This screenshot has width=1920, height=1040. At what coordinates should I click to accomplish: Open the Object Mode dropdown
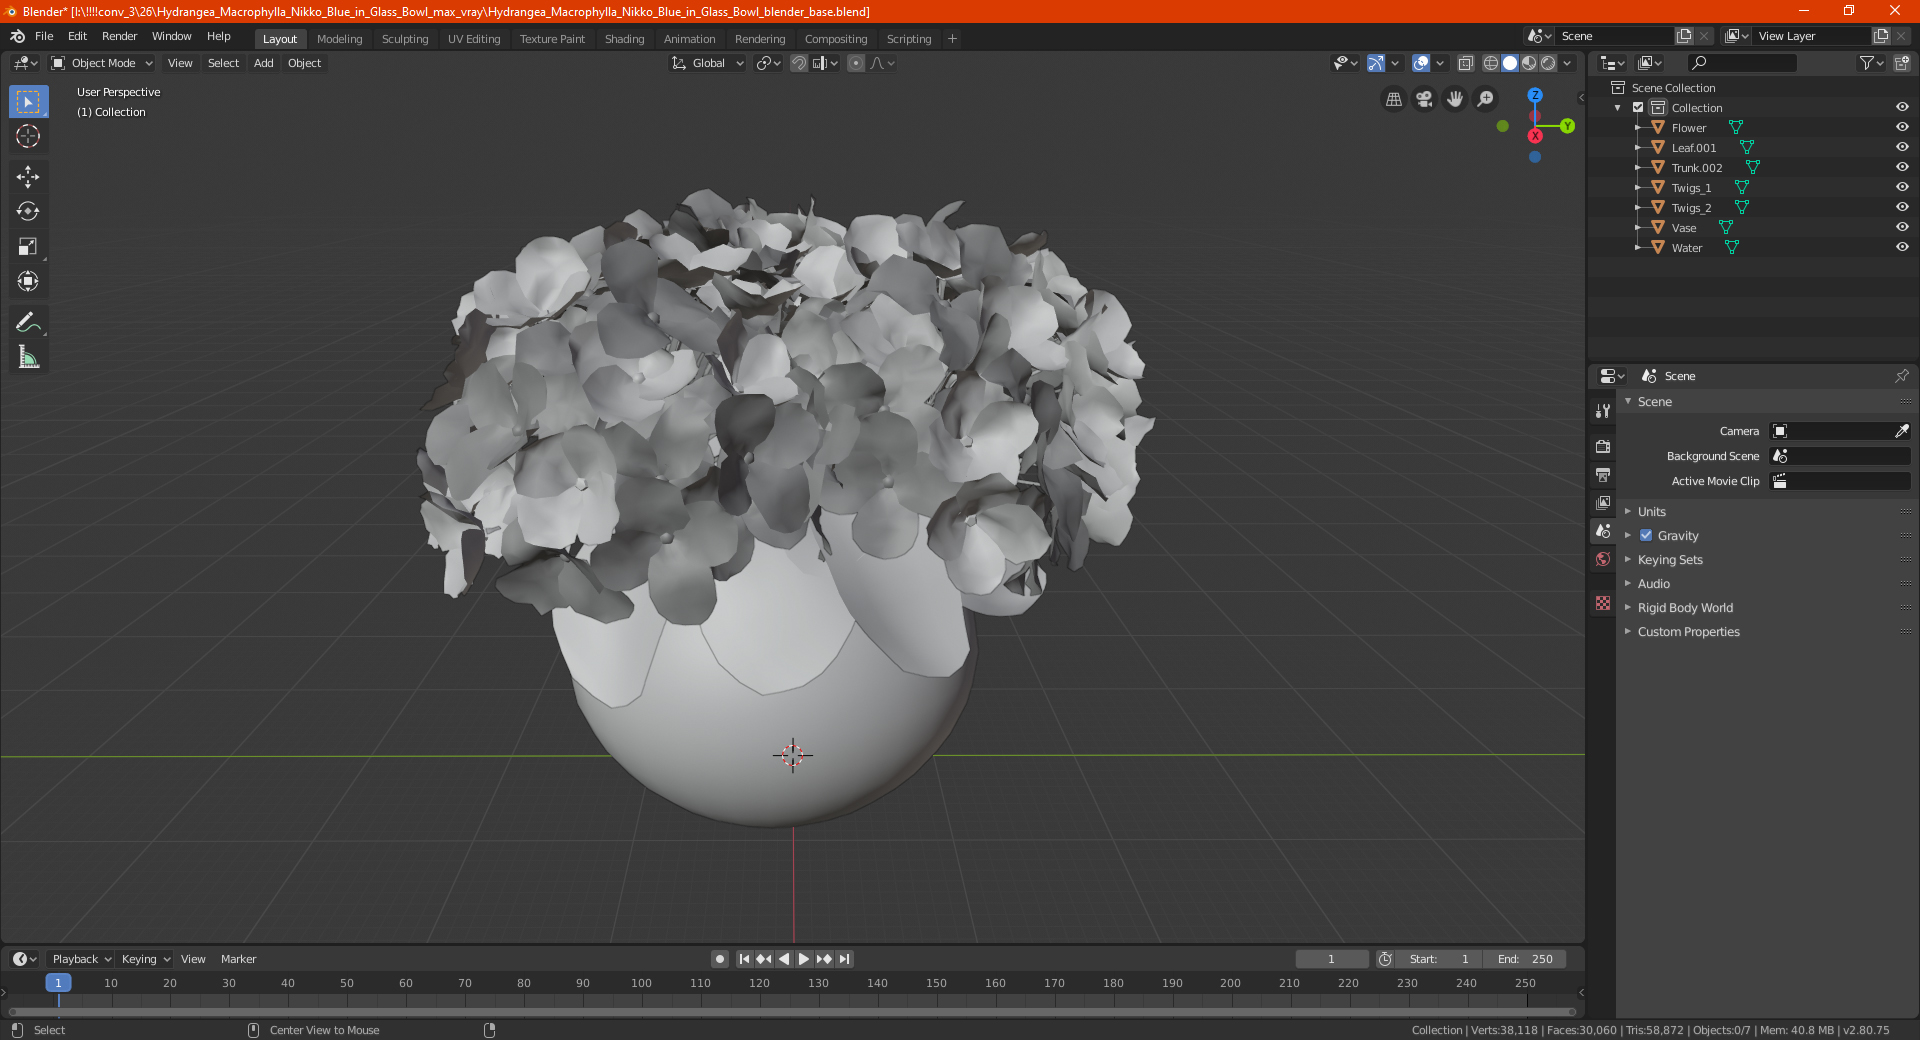[x=102, y=63]
